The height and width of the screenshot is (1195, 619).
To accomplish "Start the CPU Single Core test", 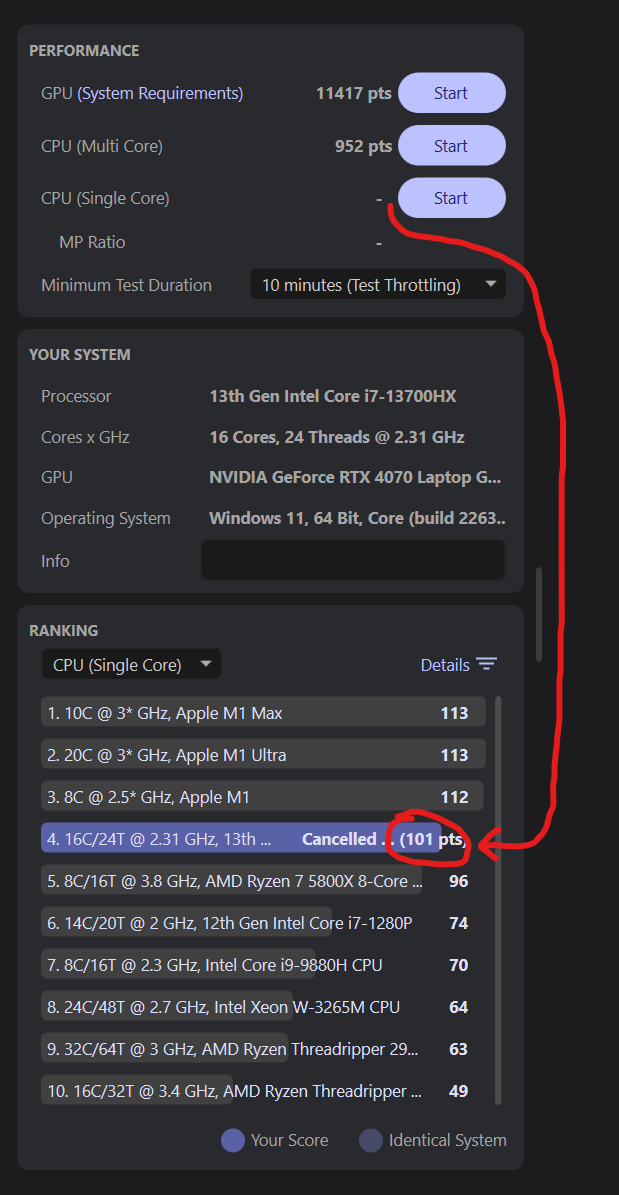I will click(451, 198).
